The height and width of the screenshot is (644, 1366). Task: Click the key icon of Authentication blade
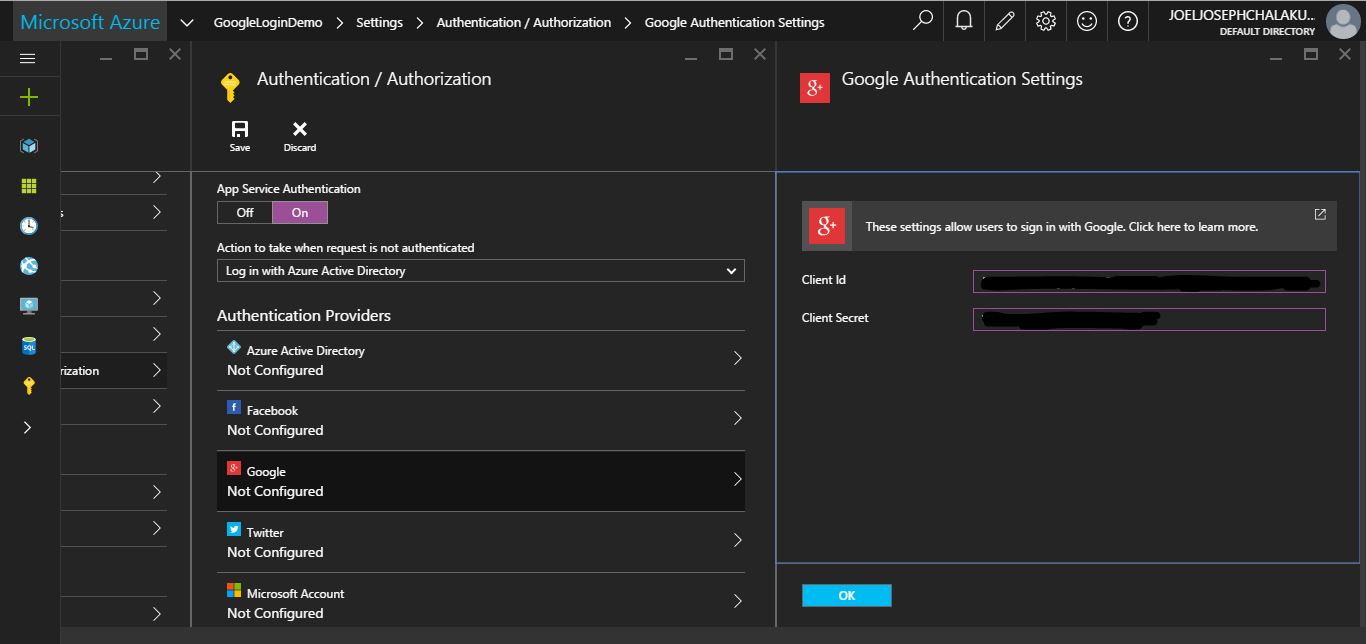230,87
